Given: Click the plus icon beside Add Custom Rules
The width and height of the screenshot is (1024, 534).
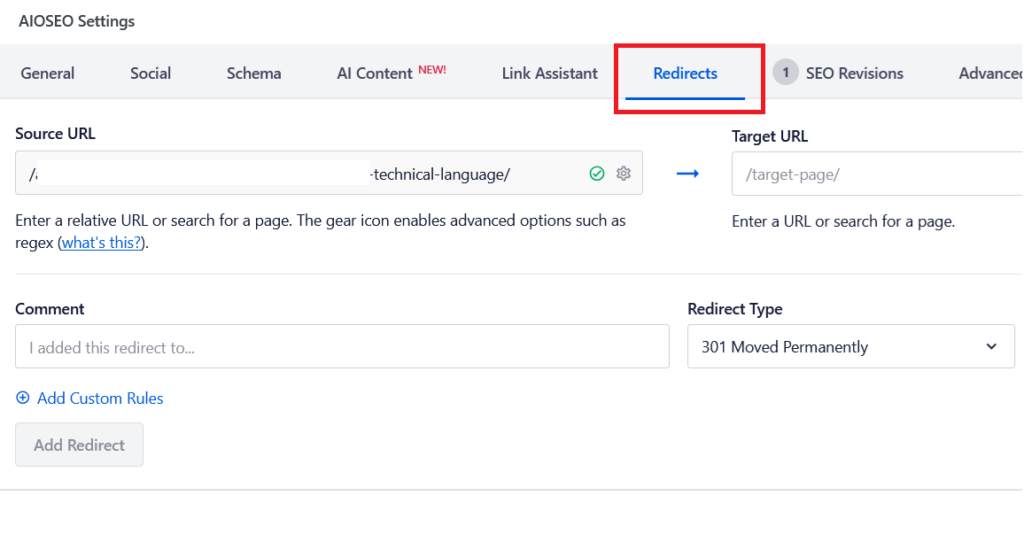Looking at the screenshot, I should (23, 398).
